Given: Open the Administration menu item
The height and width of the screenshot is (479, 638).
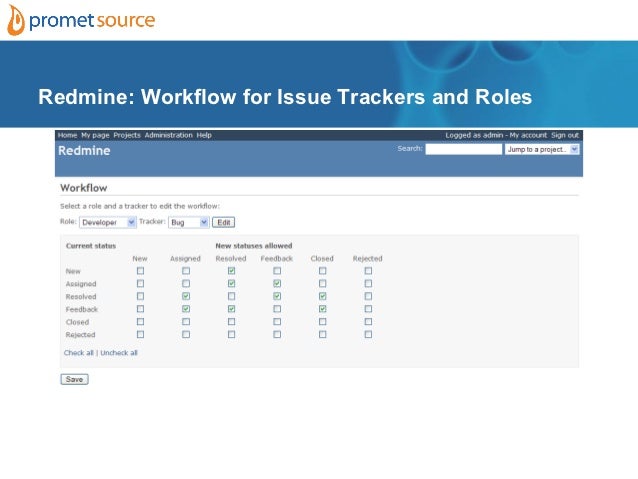Looking at the screenshot, I should [168, 135].
